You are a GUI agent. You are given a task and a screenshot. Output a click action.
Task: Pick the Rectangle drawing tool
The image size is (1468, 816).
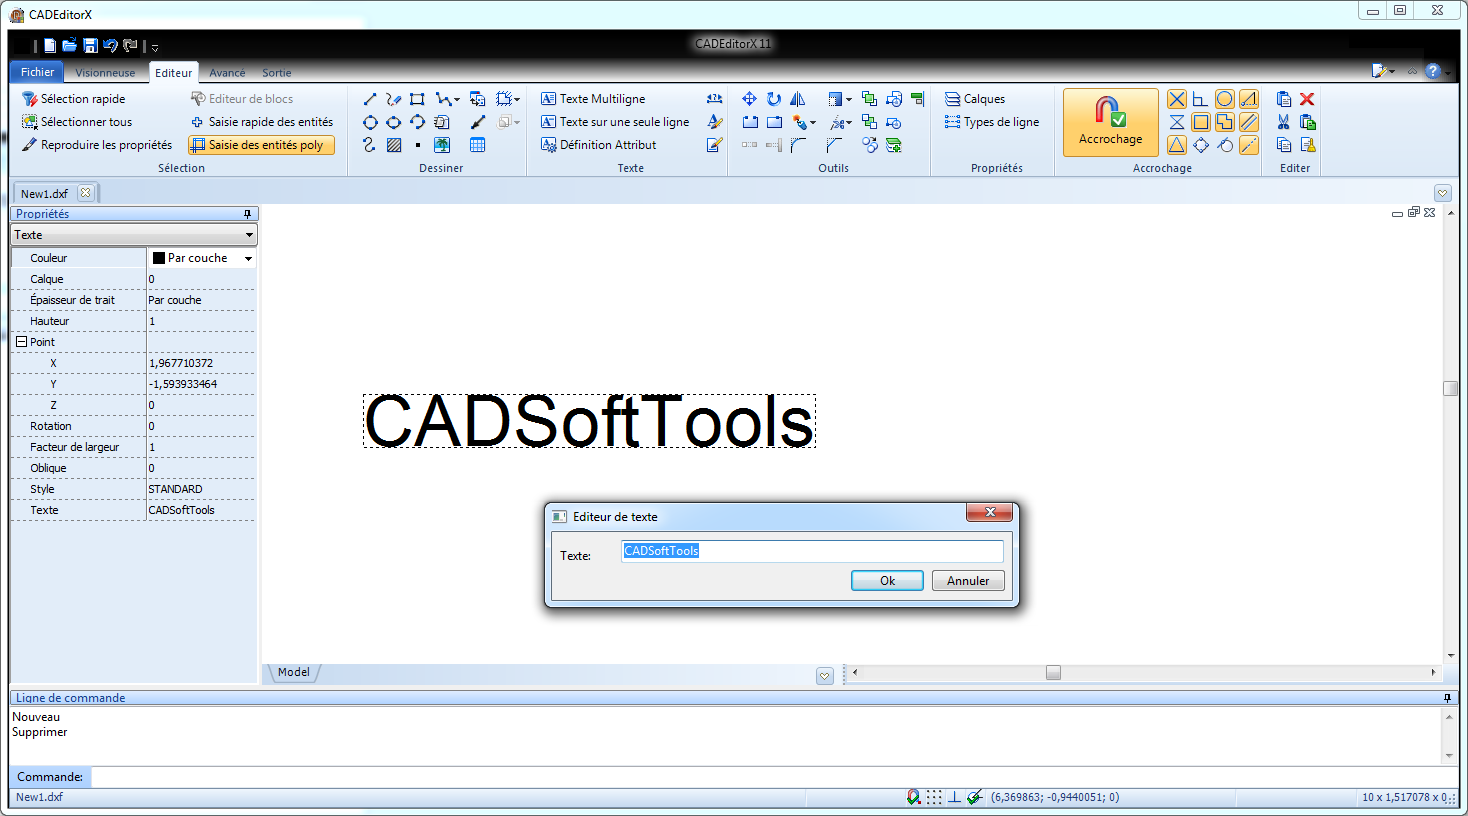click(417, 99)
